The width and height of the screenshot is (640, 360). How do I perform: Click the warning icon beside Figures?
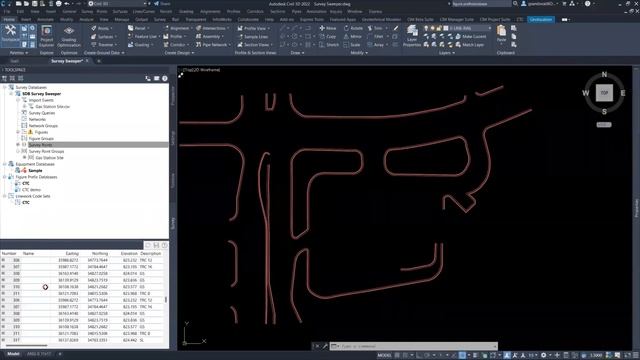tap(30, 132)
